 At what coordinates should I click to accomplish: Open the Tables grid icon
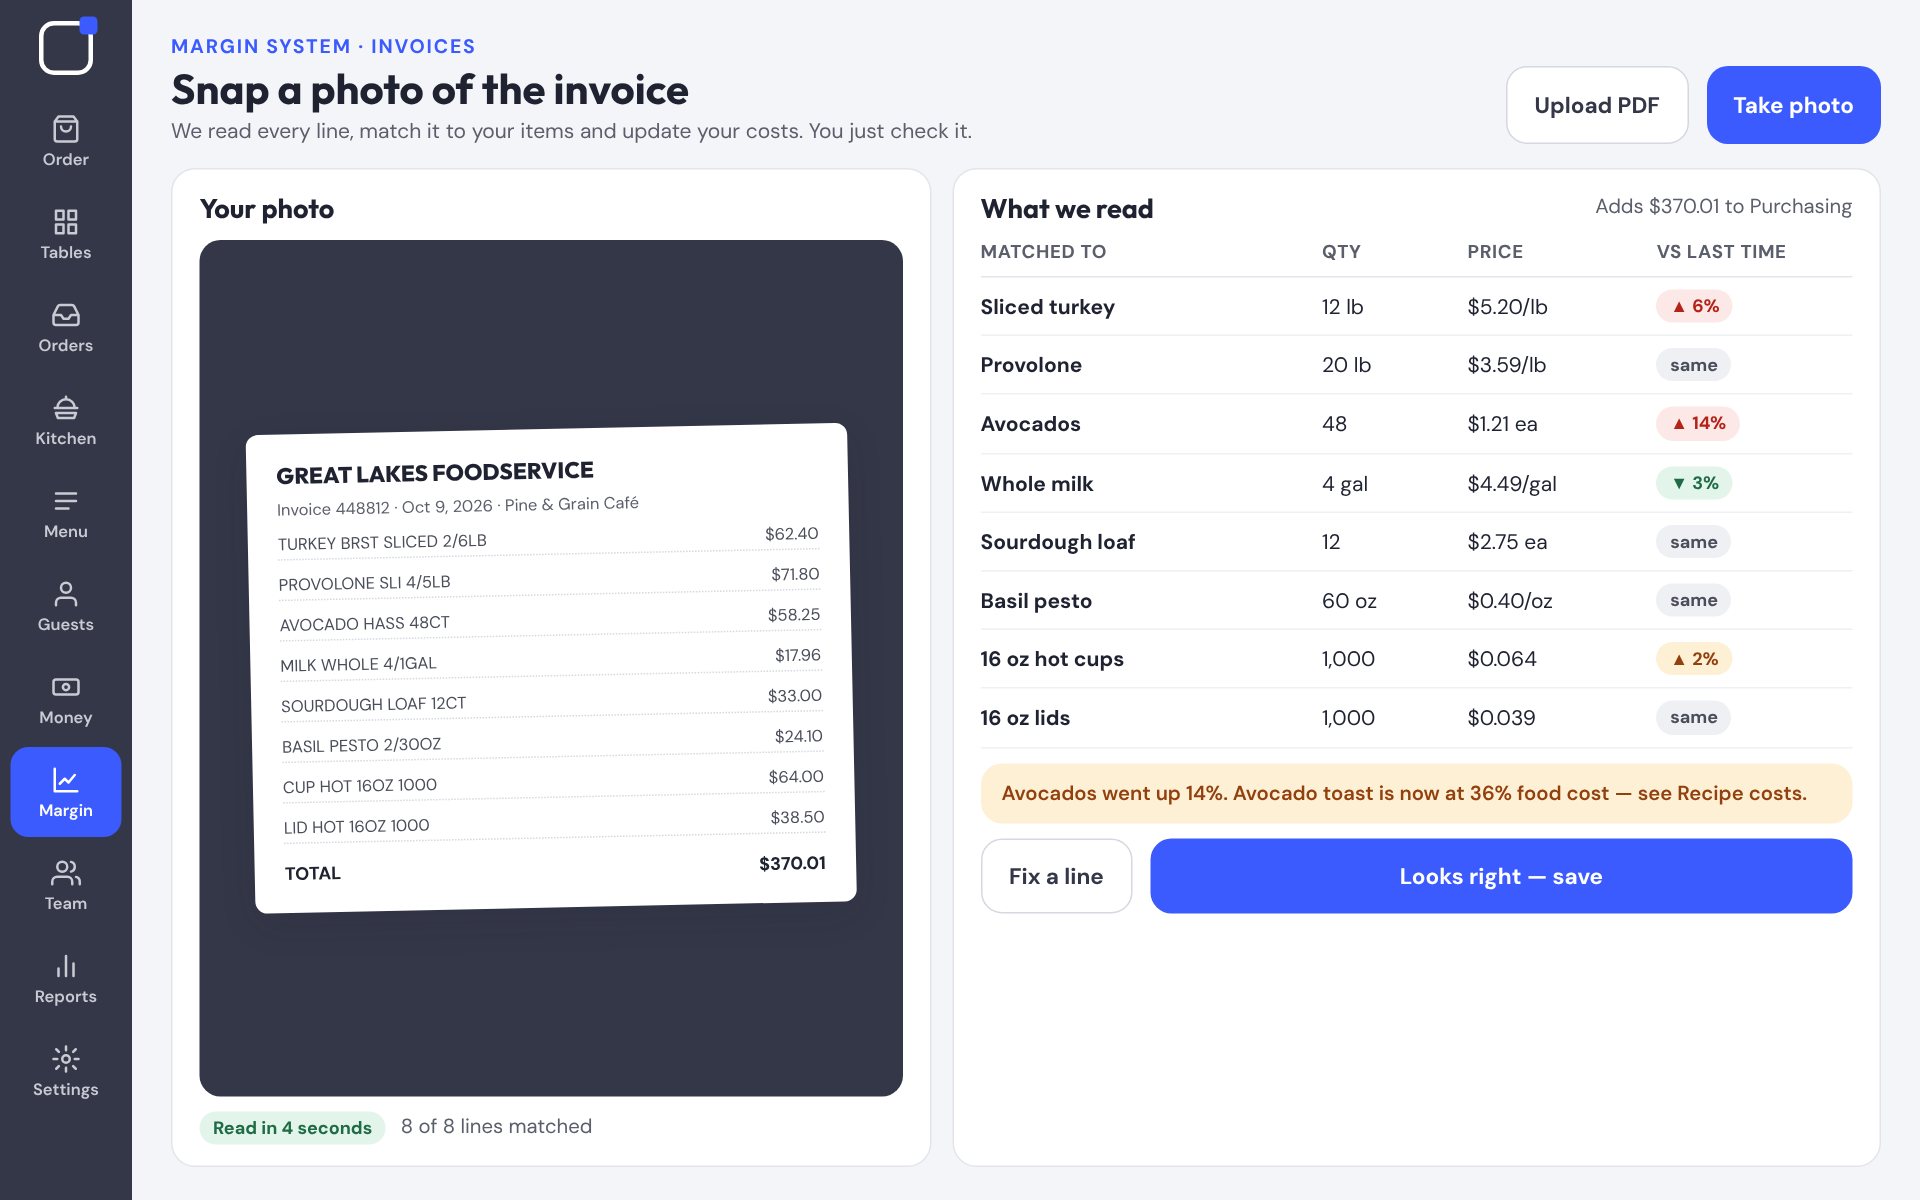66,222
